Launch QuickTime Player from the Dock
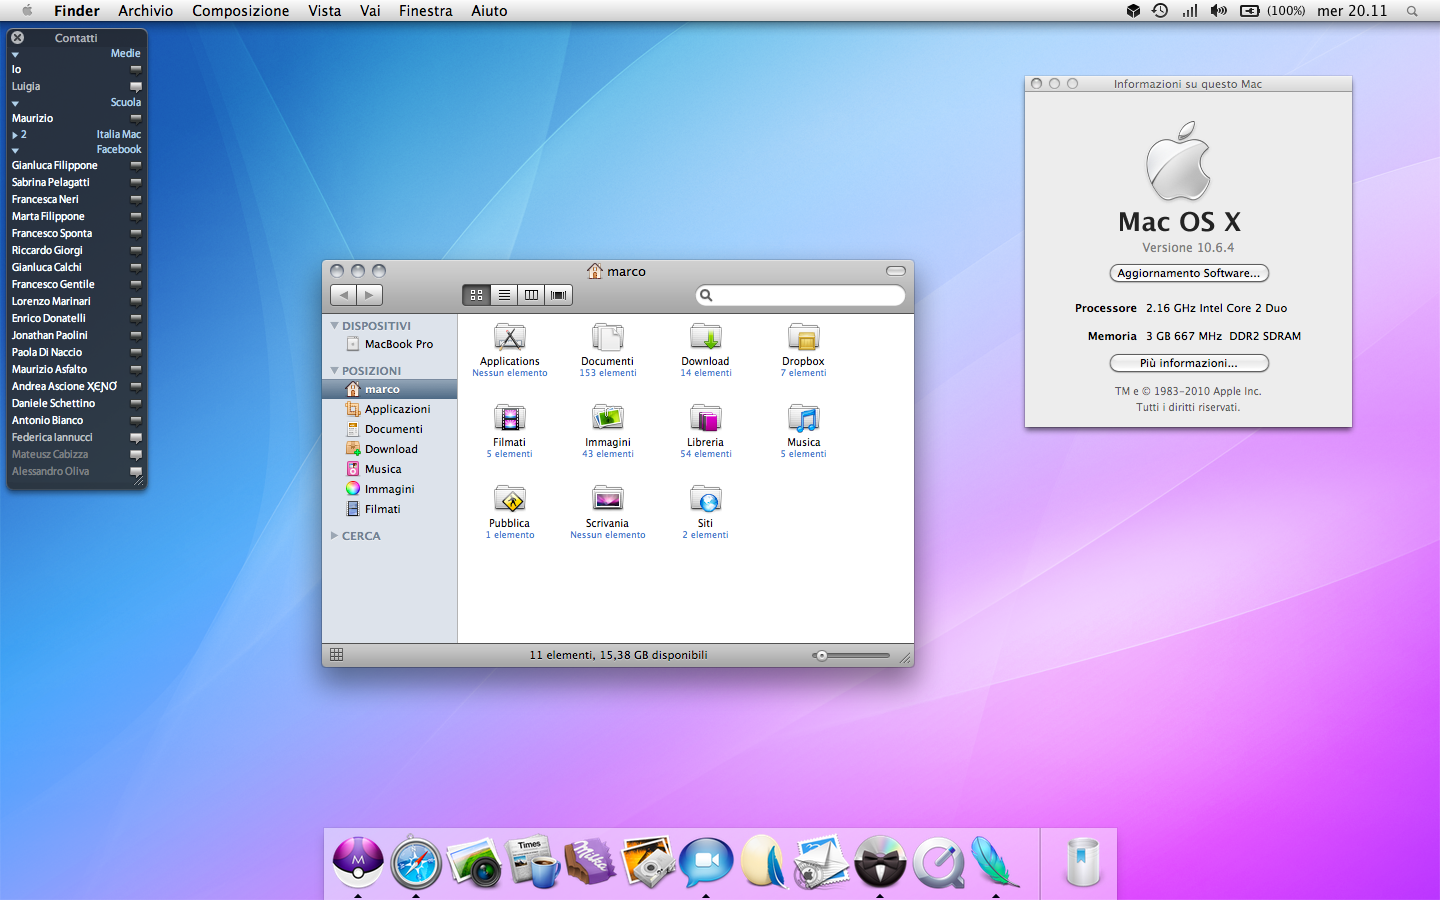Screen dimensions: 1440x900 coord(938,862)
